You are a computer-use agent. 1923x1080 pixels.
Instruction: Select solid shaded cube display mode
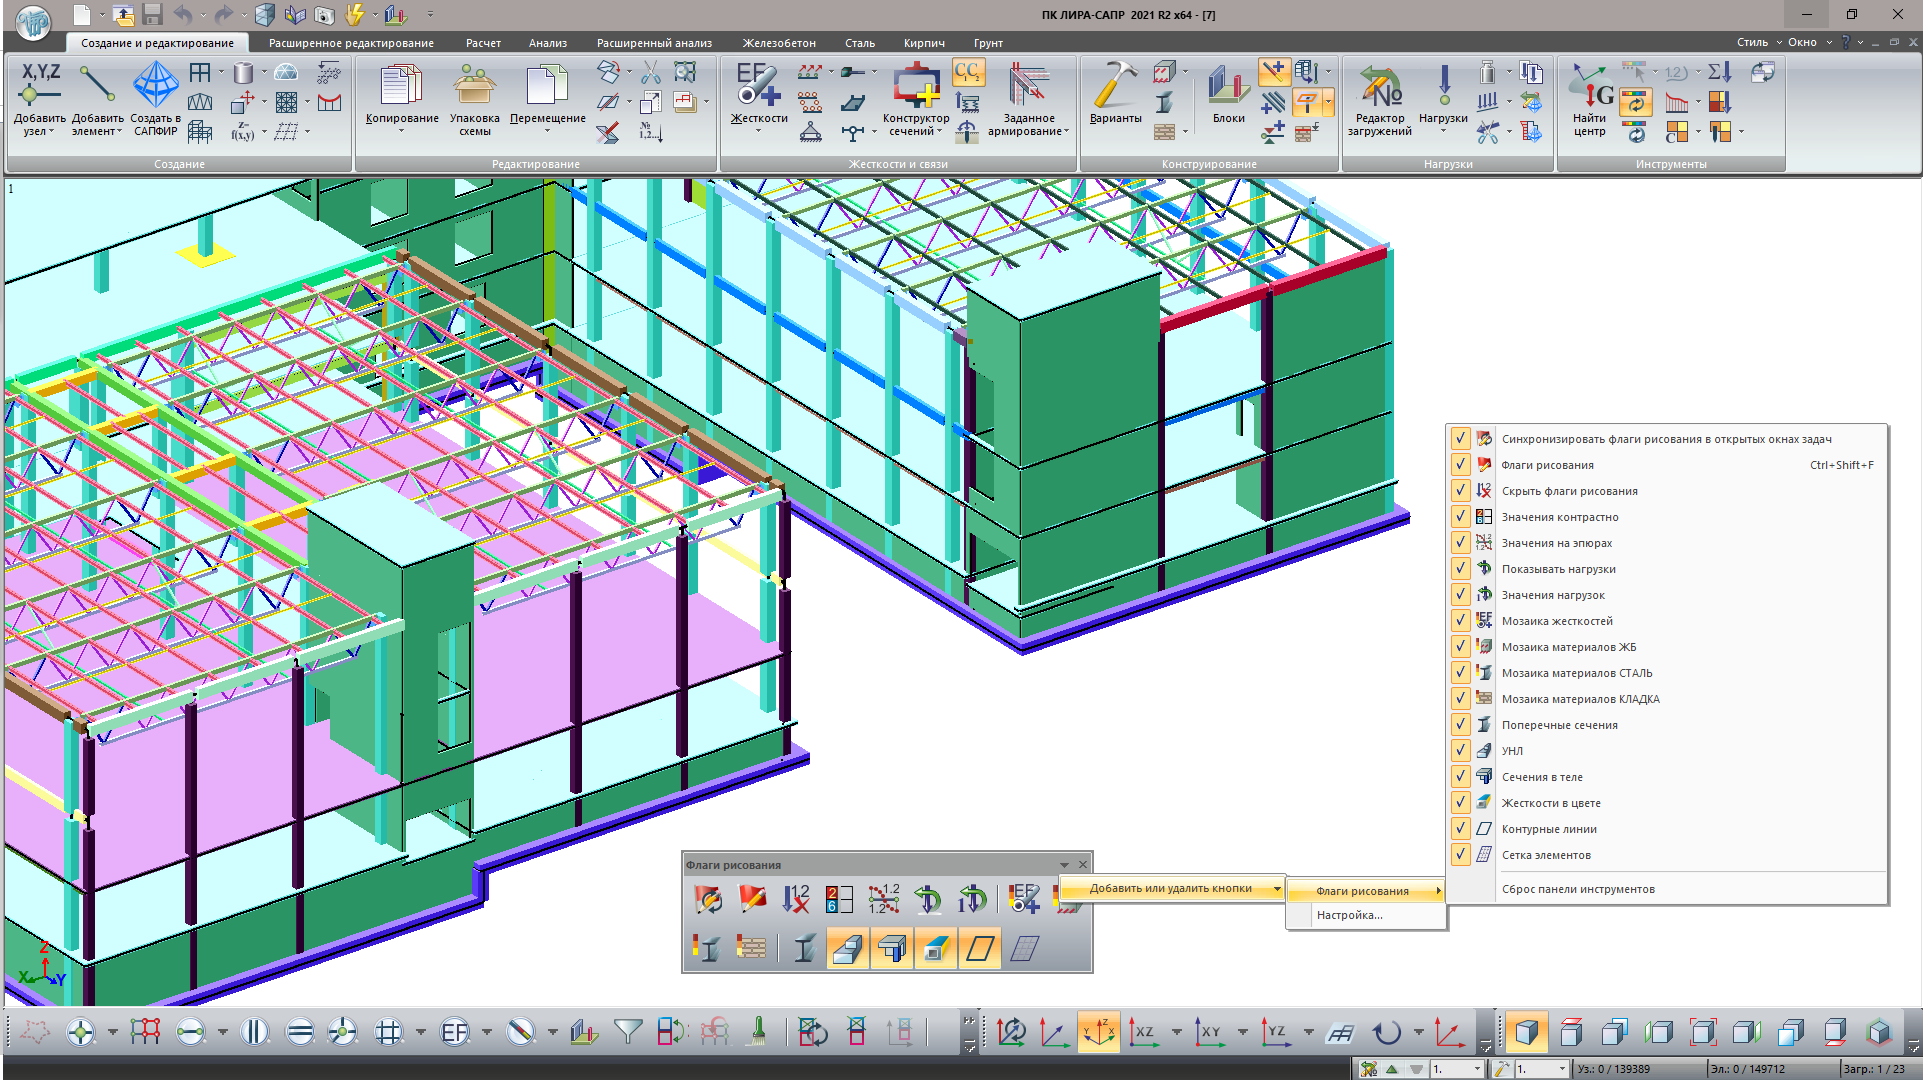coord(1526,1031)
